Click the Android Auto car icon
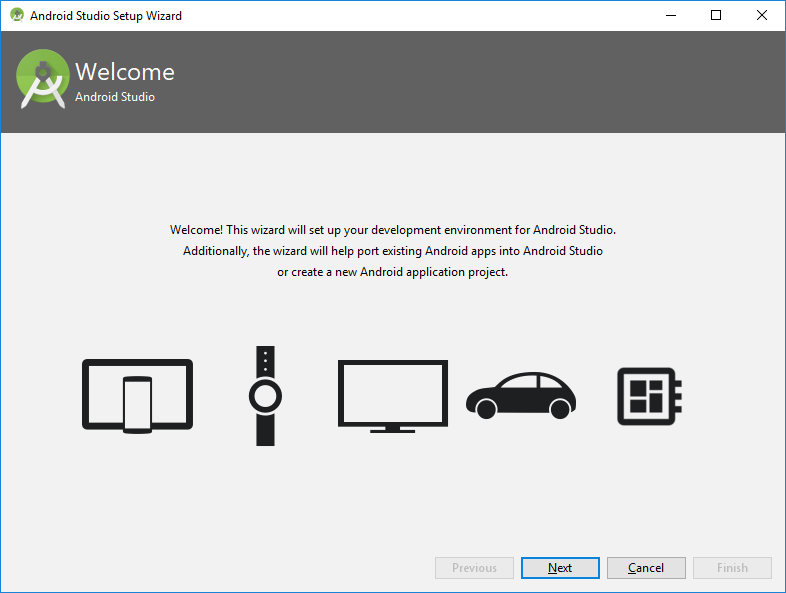The width and height of the screenshot is (786, 593). point(520,396)
